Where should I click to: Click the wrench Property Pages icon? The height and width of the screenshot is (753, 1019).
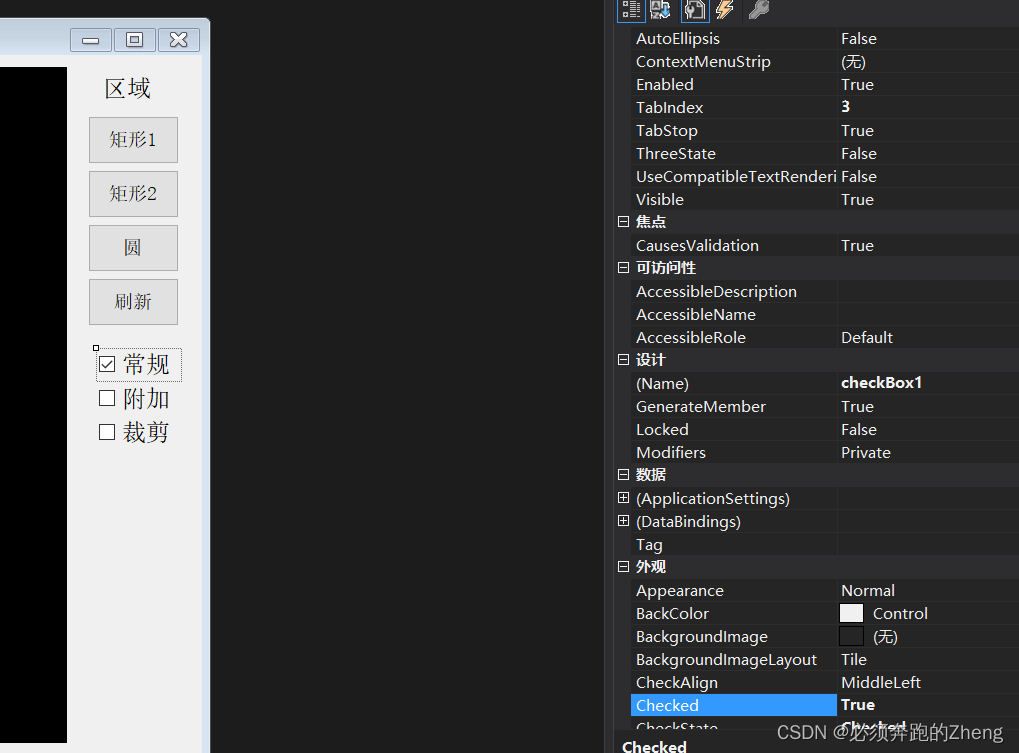click(x=758, y=10)
